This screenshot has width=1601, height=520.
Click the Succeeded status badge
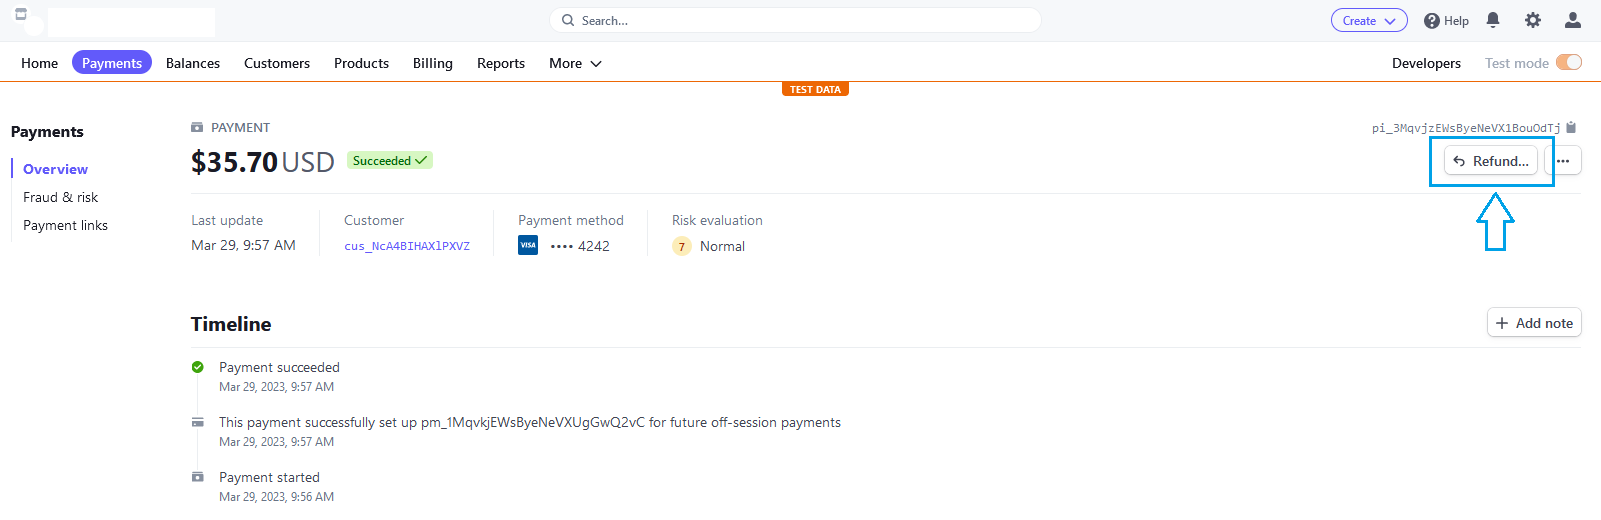(x=390, y=160)
